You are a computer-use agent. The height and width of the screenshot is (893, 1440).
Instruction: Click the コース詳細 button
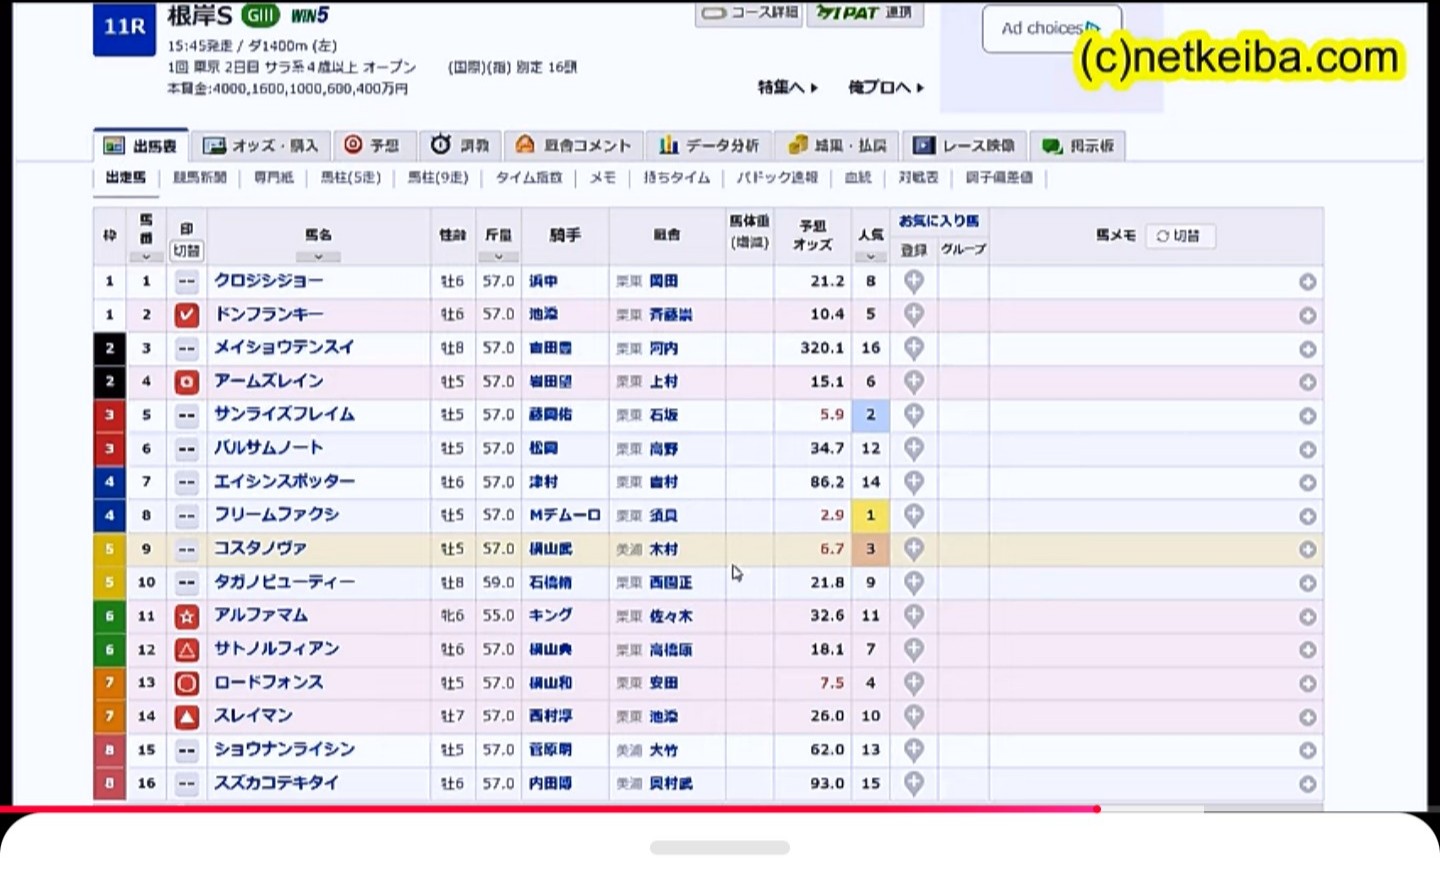749,13
